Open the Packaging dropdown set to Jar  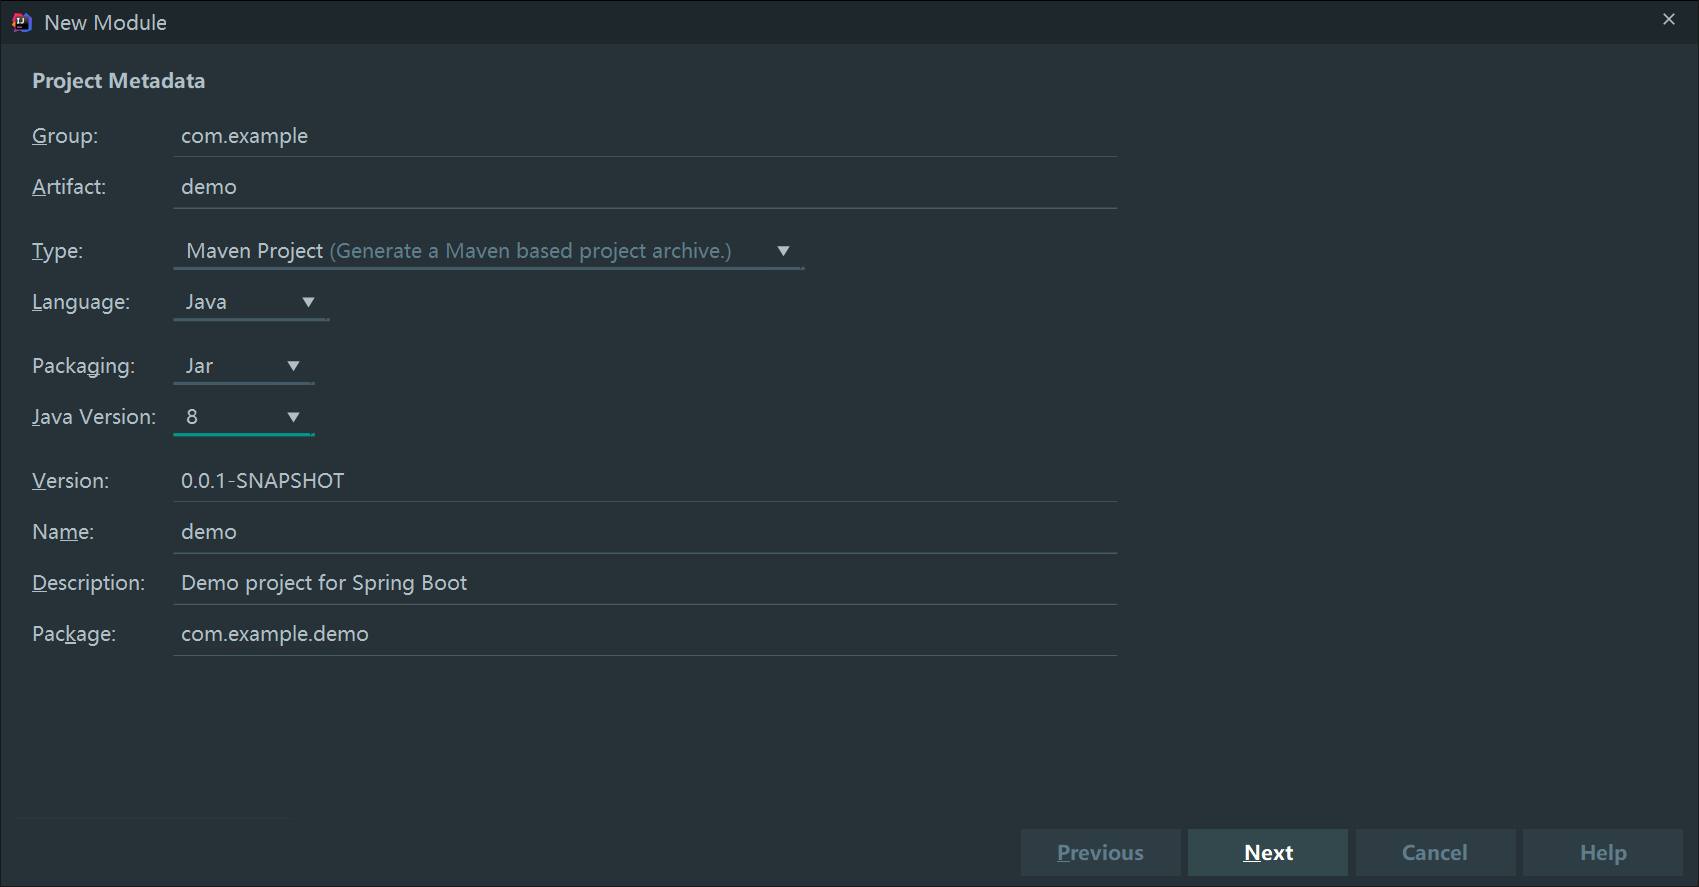pos(244,366)
